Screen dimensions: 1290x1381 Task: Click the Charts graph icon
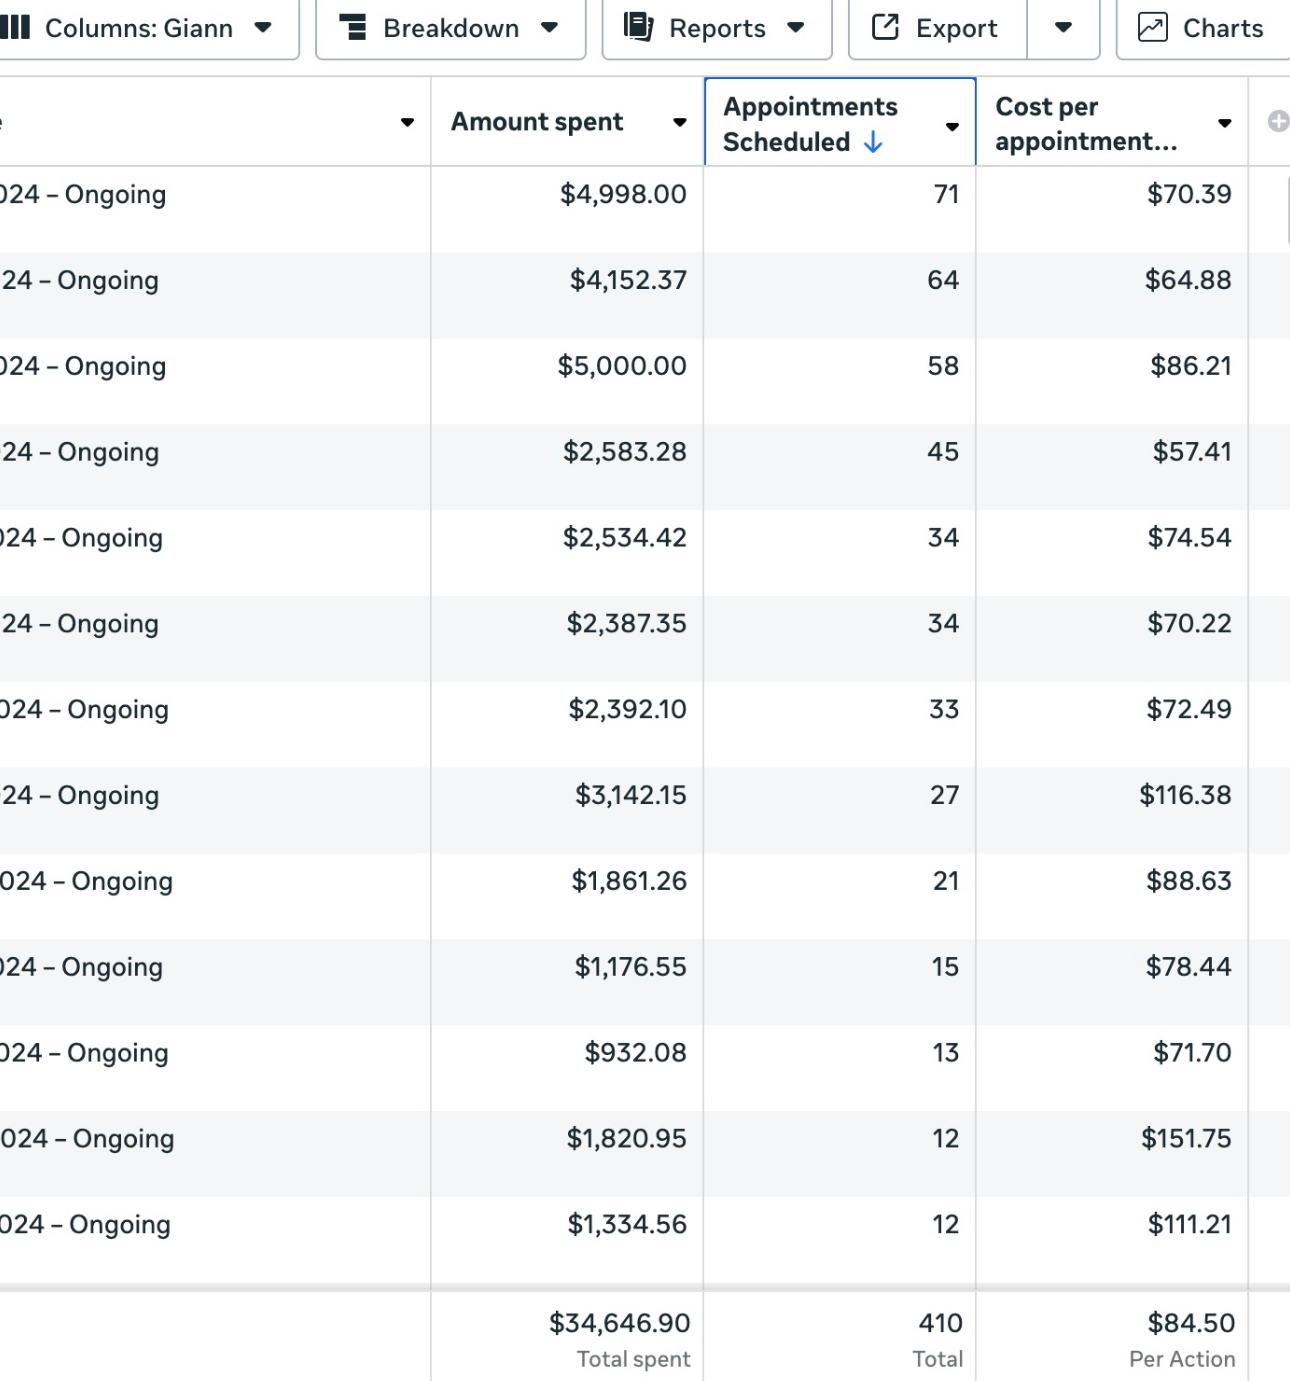(x=1152, y=27)
